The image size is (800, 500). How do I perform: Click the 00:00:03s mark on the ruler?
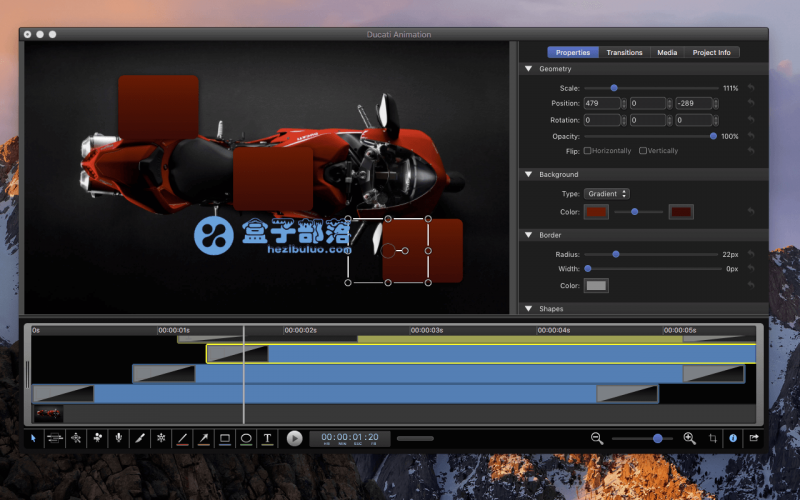tap(427, 330)
